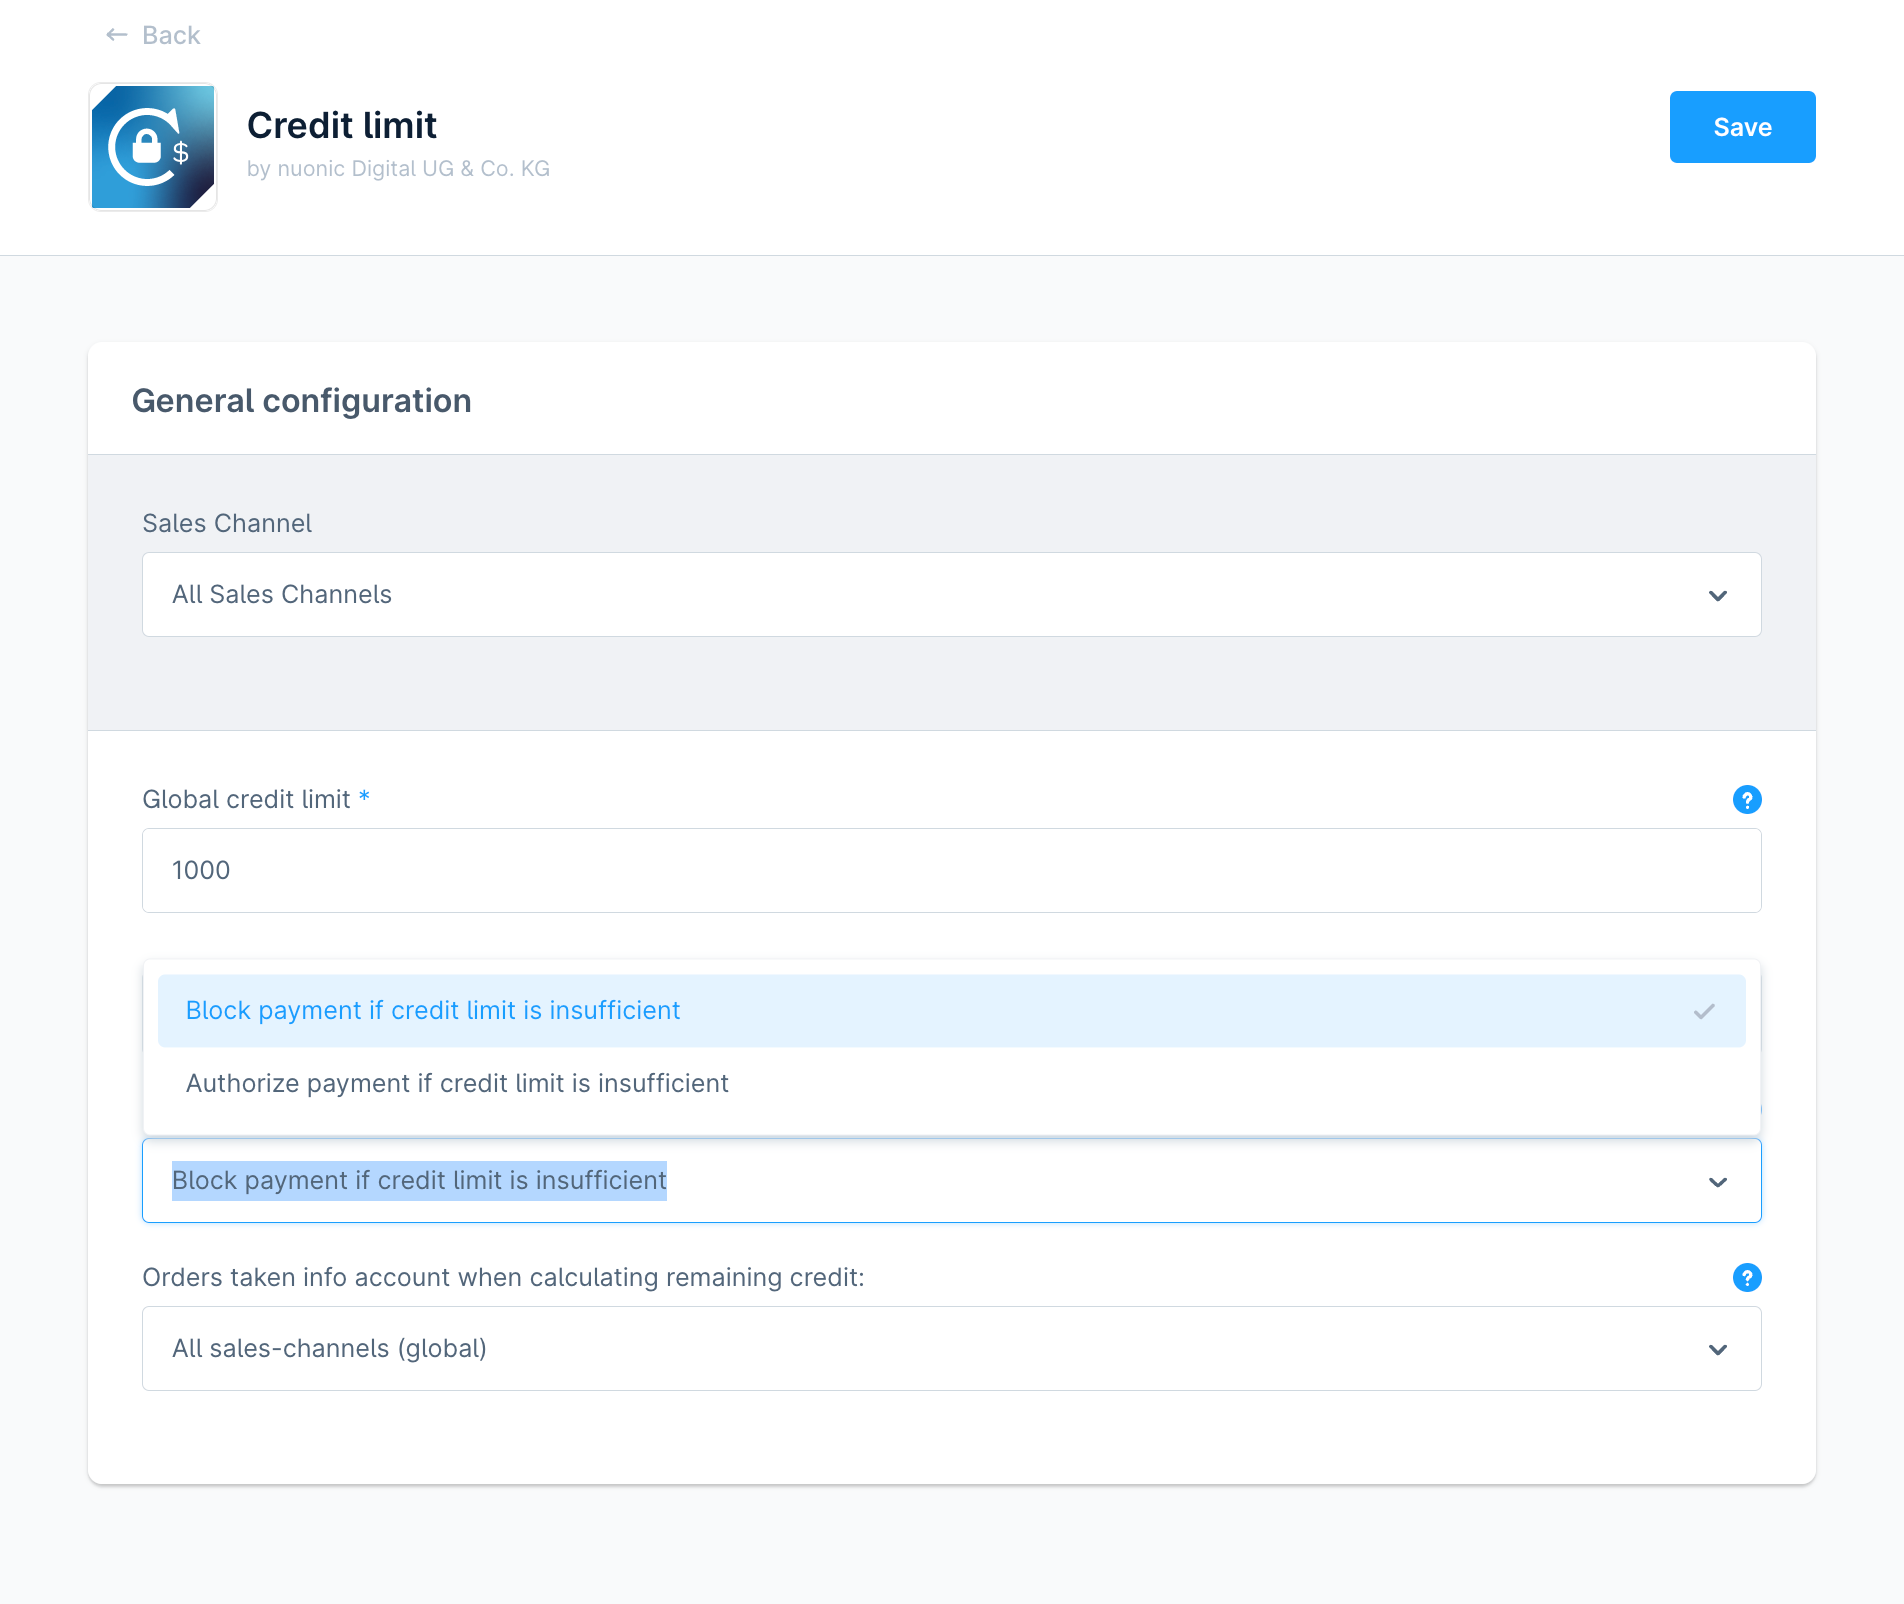Viewport: 1904px width, 1604px height.
Task: Open the All Sales Channels select box
Action: [x=951, y=594]
